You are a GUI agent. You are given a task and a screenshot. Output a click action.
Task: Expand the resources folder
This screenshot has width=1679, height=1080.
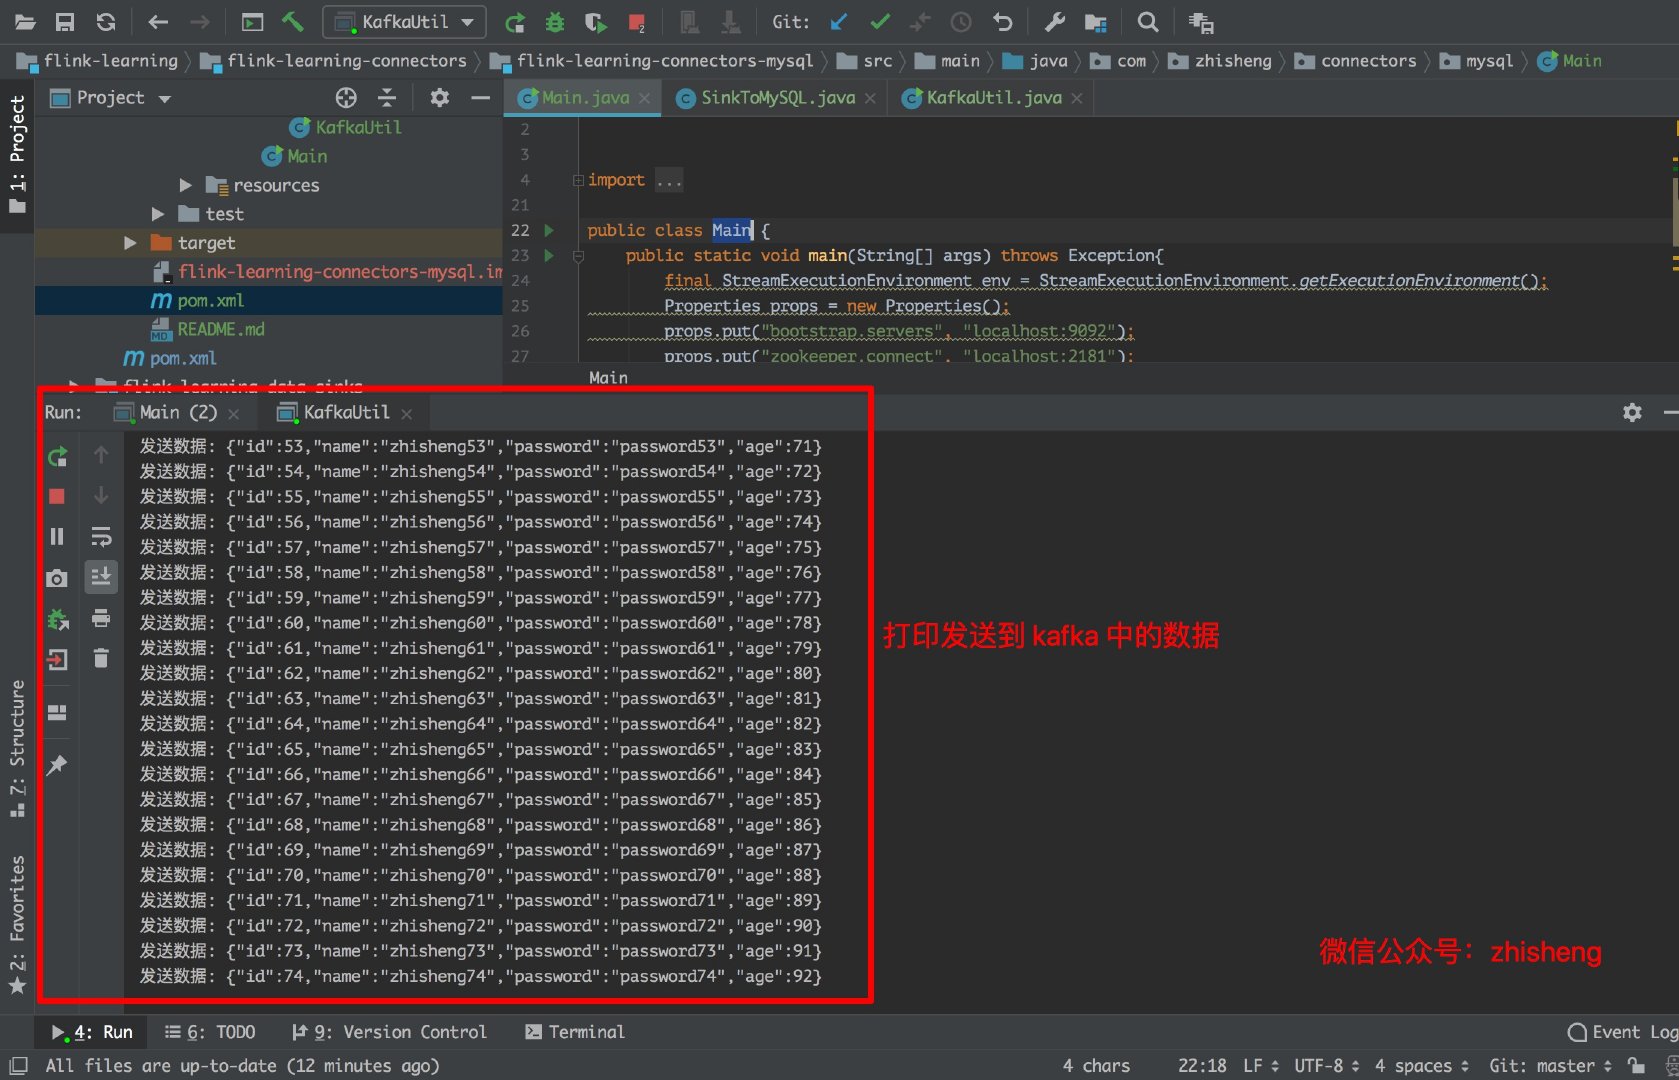[186, 185]
